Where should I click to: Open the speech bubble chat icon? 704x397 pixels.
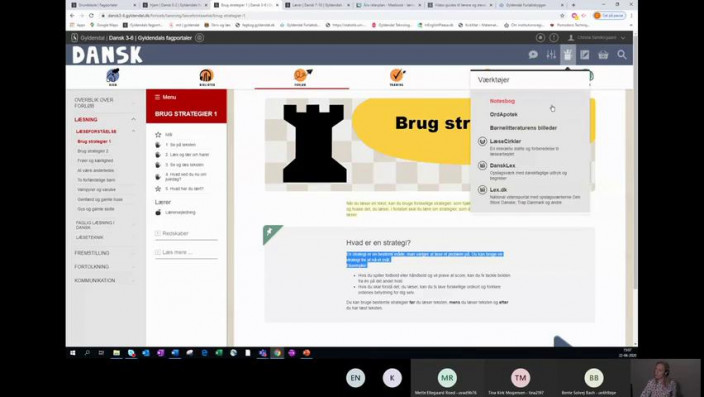coord(533,55)
